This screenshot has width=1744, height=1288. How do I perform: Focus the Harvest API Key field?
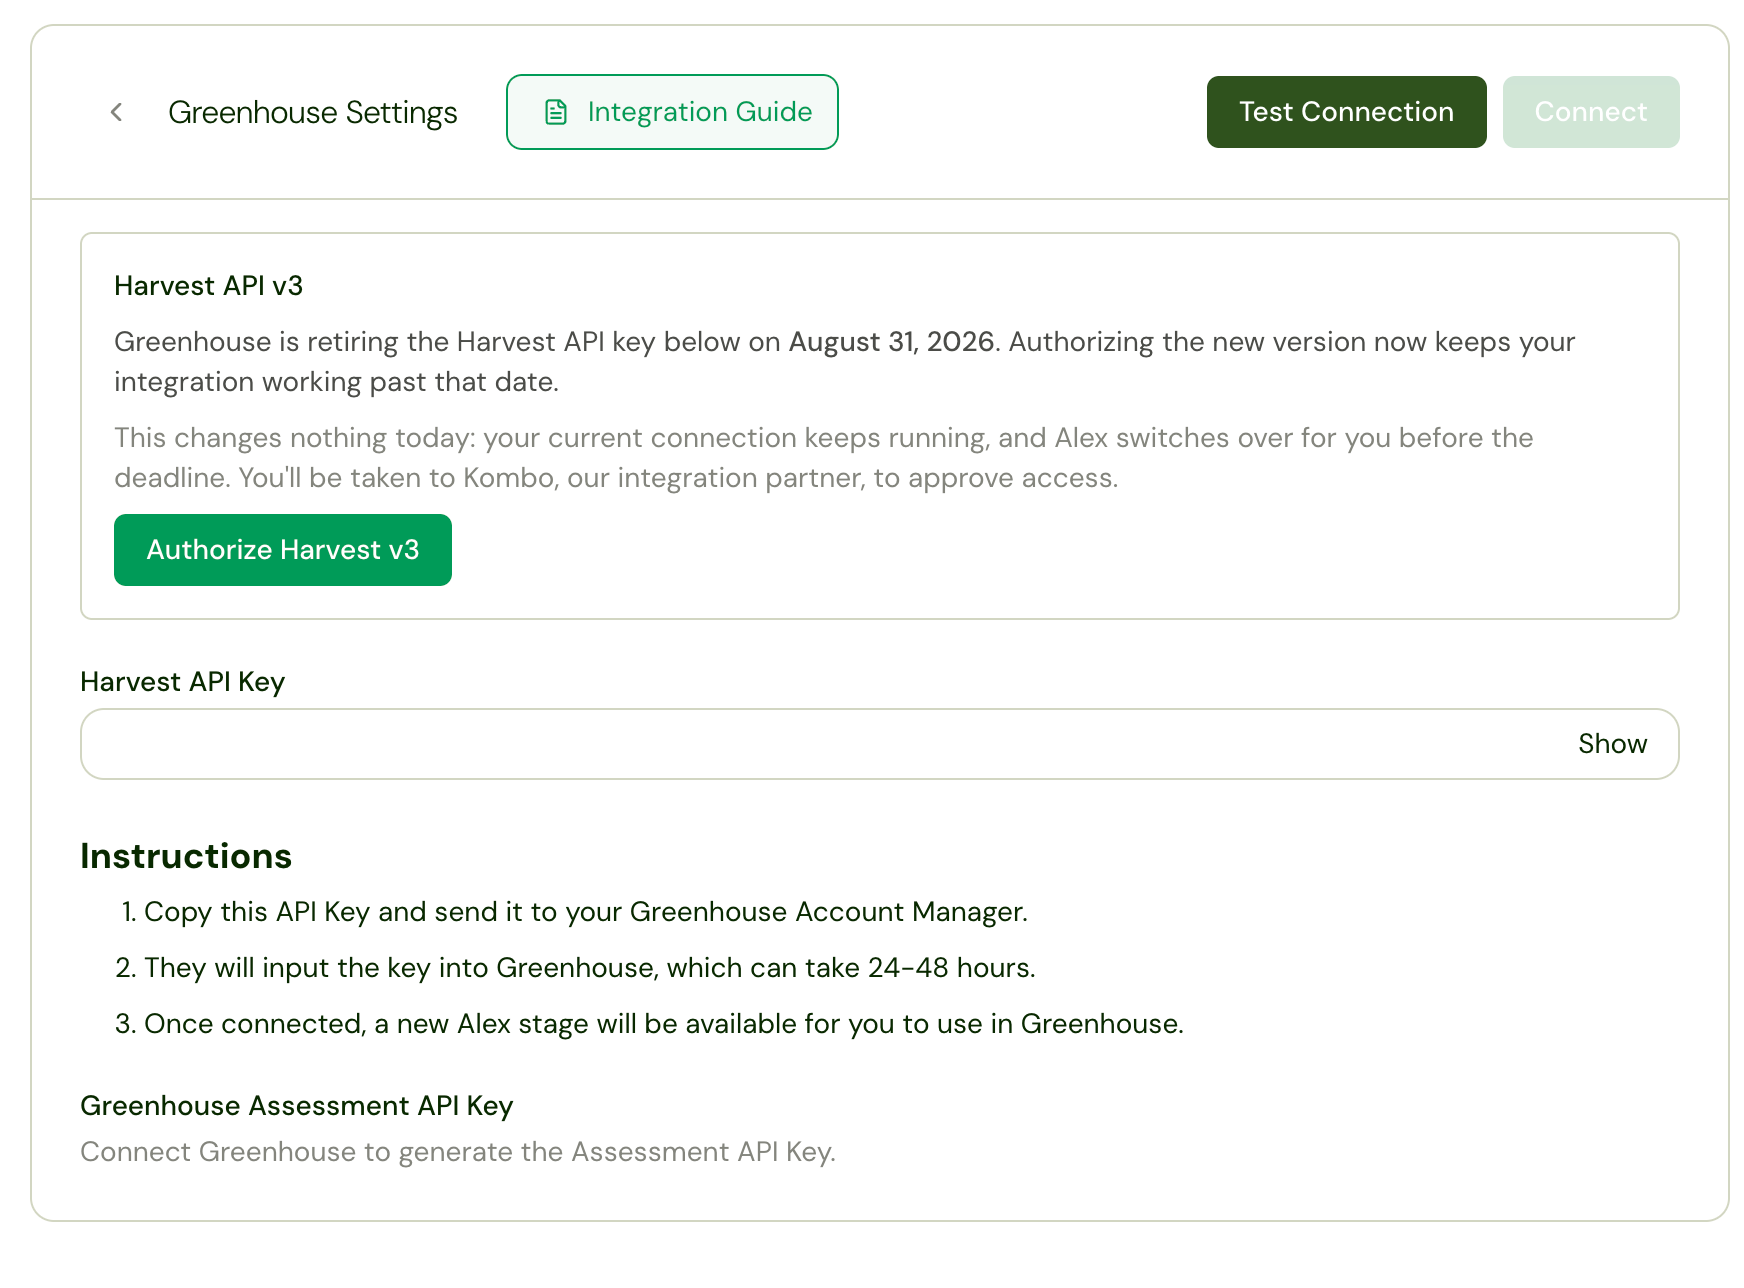click(x=879, y=744)
